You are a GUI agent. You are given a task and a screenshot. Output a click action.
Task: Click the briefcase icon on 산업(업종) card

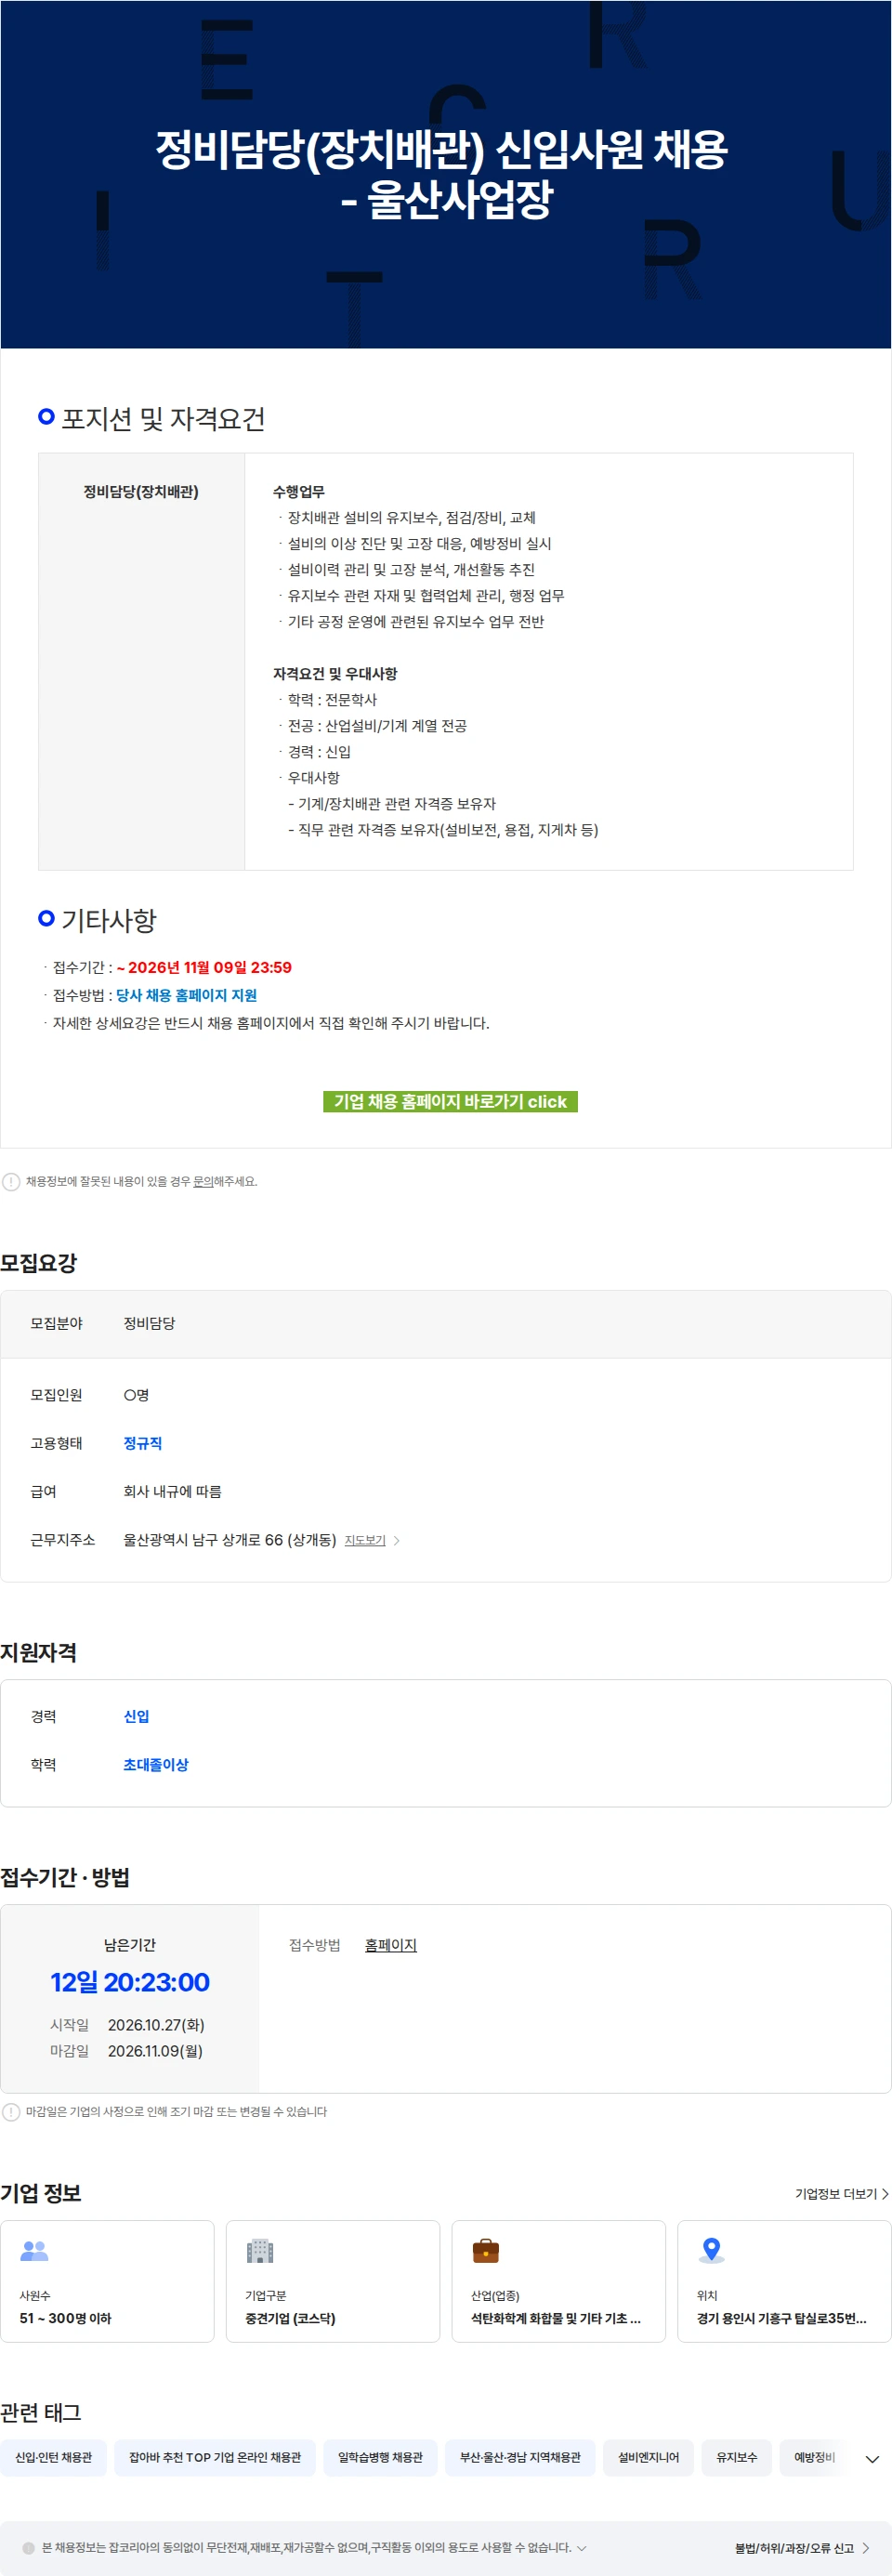pyautogui.click(x=486, y=2250)
